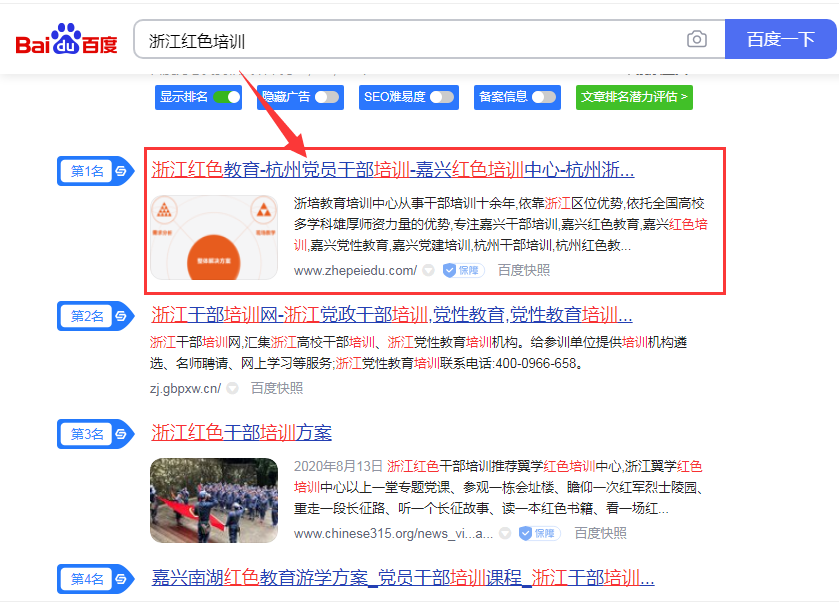The width and height of the screenshot is (839, 606).
Task: Open result title 浙江红色干部培训方案
Action: click(241, 432)
